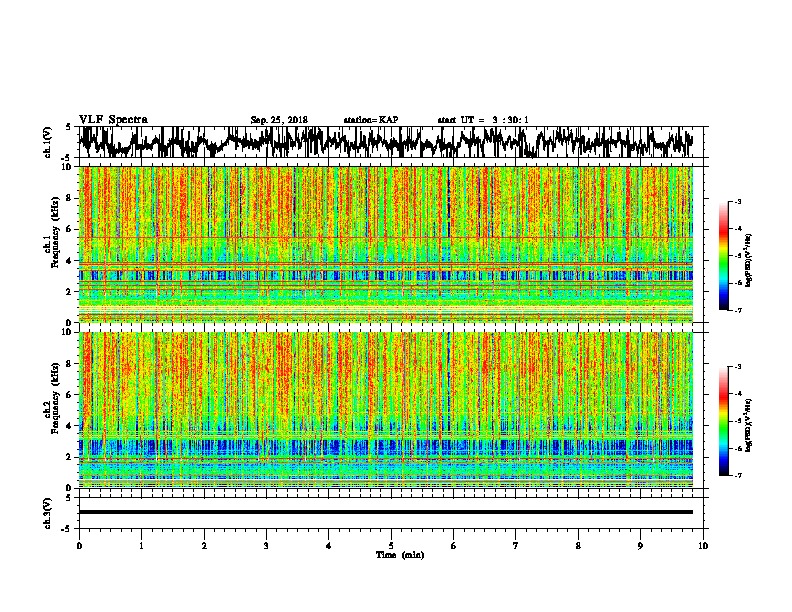Viewport: 792px width, 612px height.
Task: Click the "Time (min)" axis label
Action: click(400, 555)
